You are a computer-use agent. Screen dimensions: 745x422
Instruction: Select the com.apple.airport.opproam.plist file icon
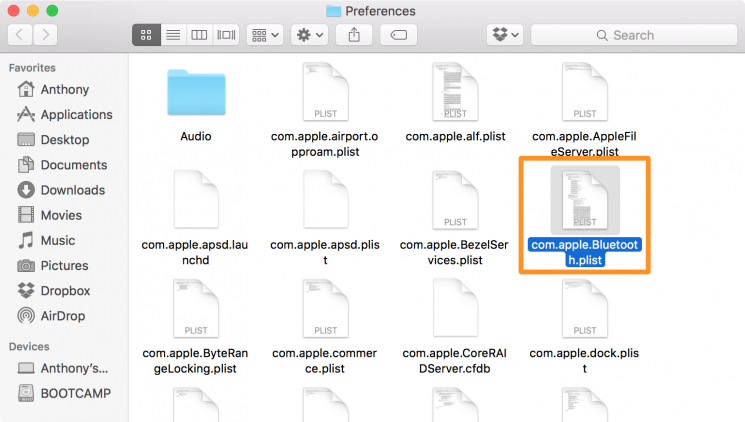pos(325,91)
